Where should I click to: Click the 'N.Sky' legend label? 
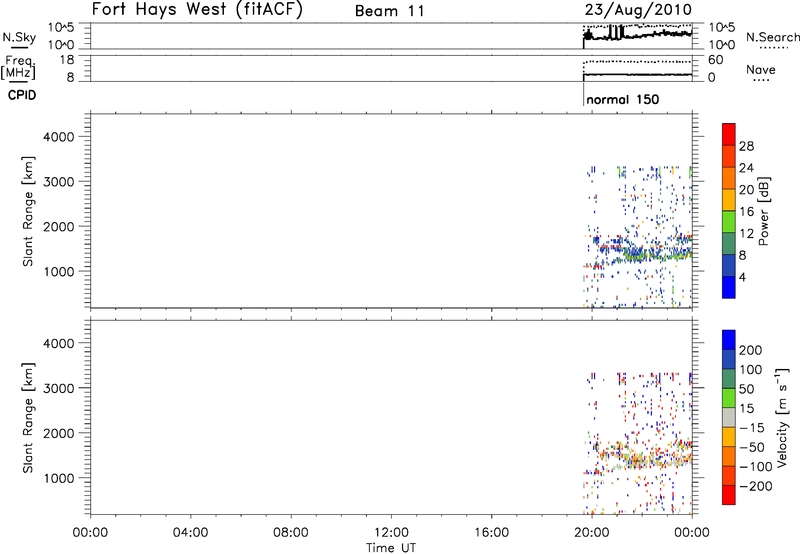click(x=19, y=37)
